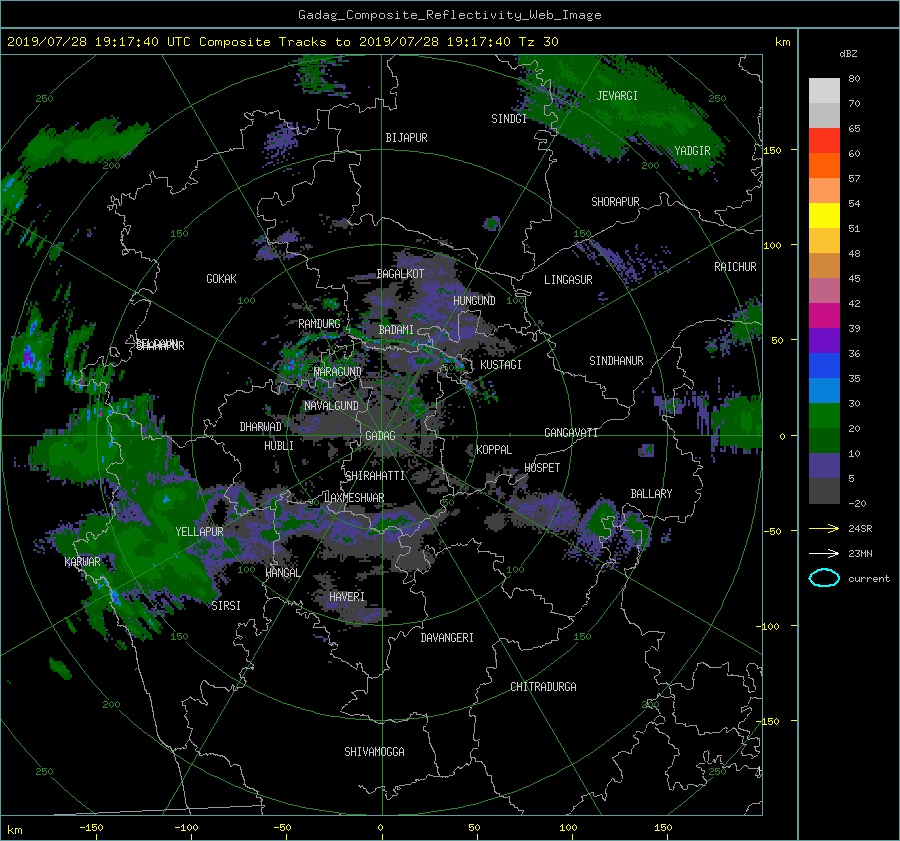
Task: Select the SIRSI label
Action: tap(226, 606)
